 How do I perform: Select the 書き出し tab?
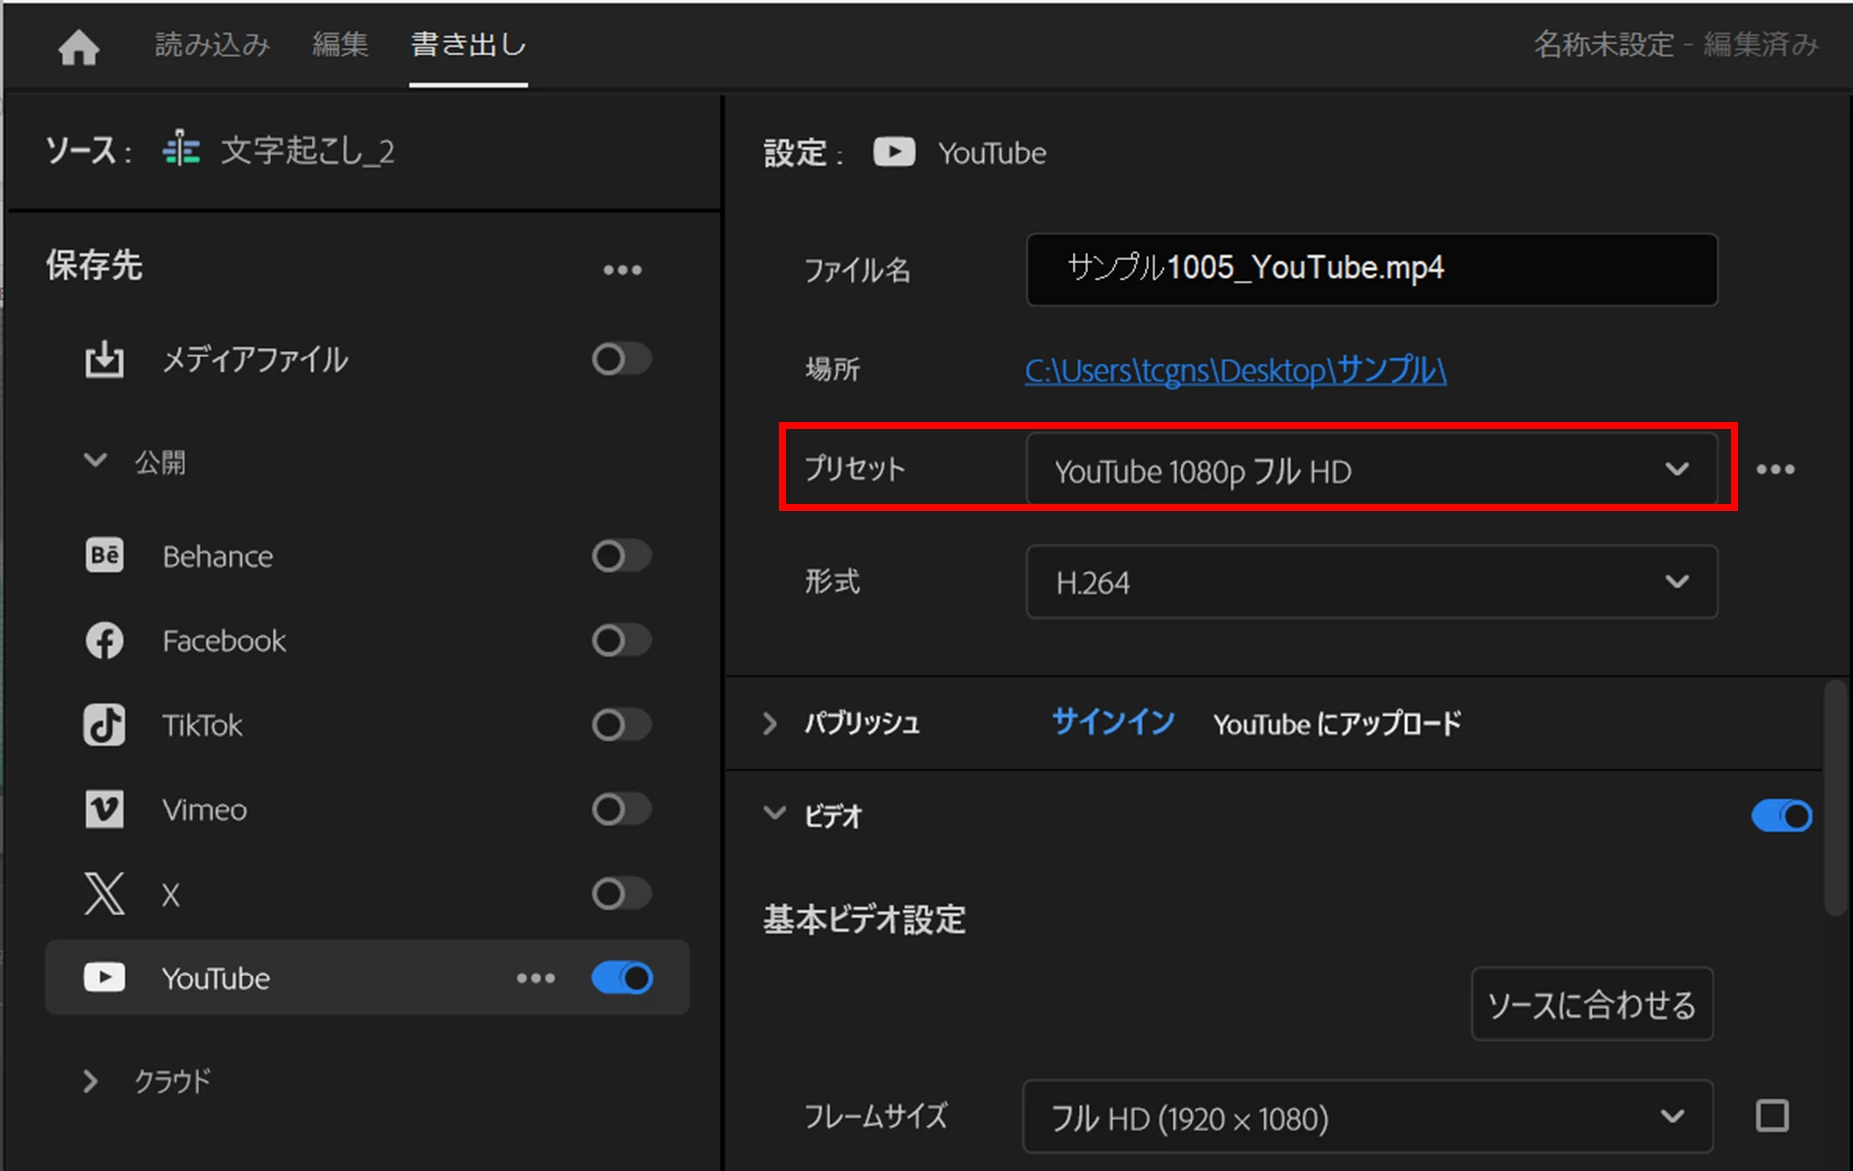point(468,45)
